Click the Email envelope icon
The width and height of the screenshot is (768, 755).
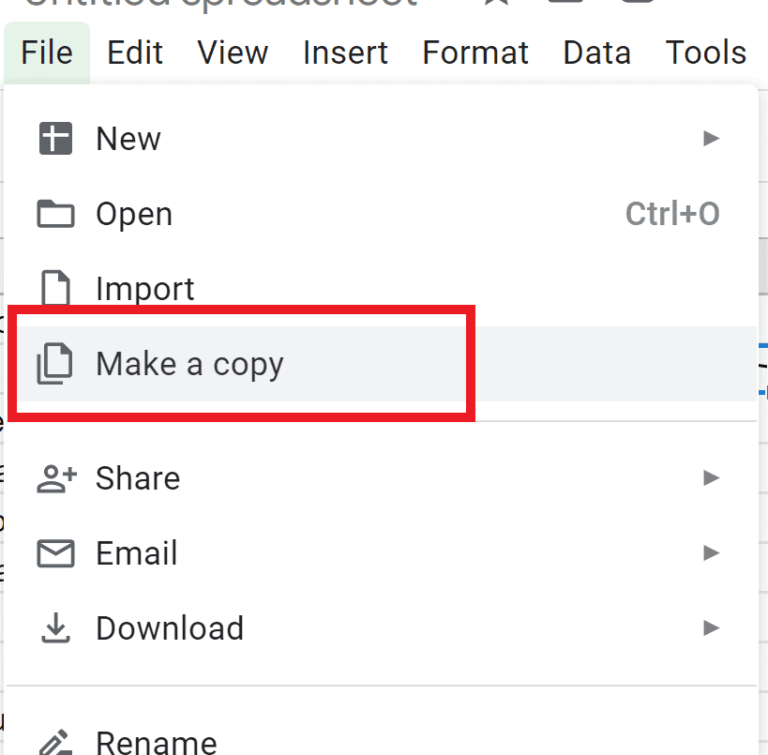pyautogui.click(x=56, y=553)
